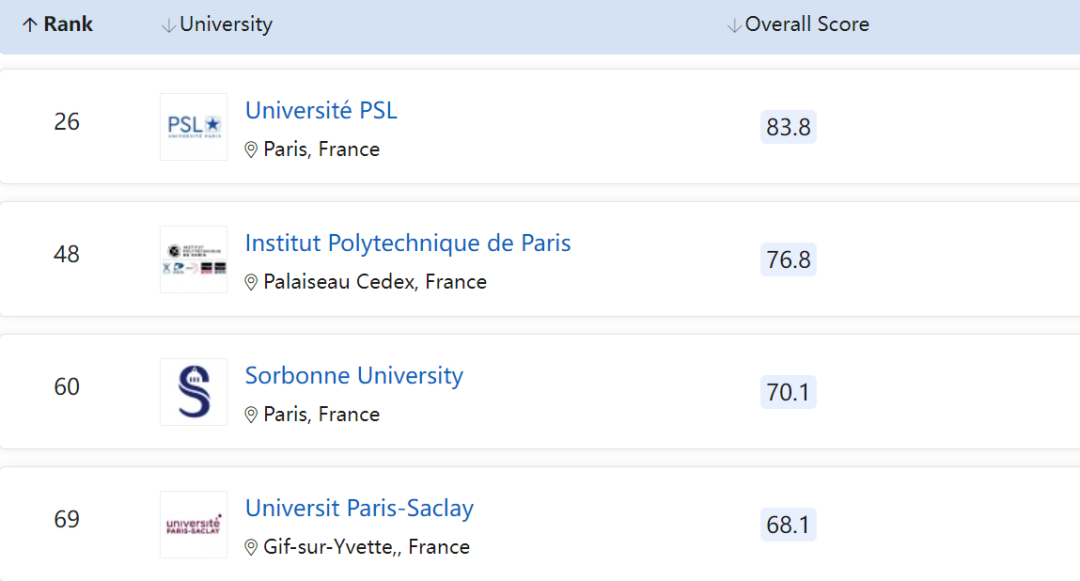
Task: Click the location pin beside Gif-sur-Yvette
Action: [x=251, y=547]
